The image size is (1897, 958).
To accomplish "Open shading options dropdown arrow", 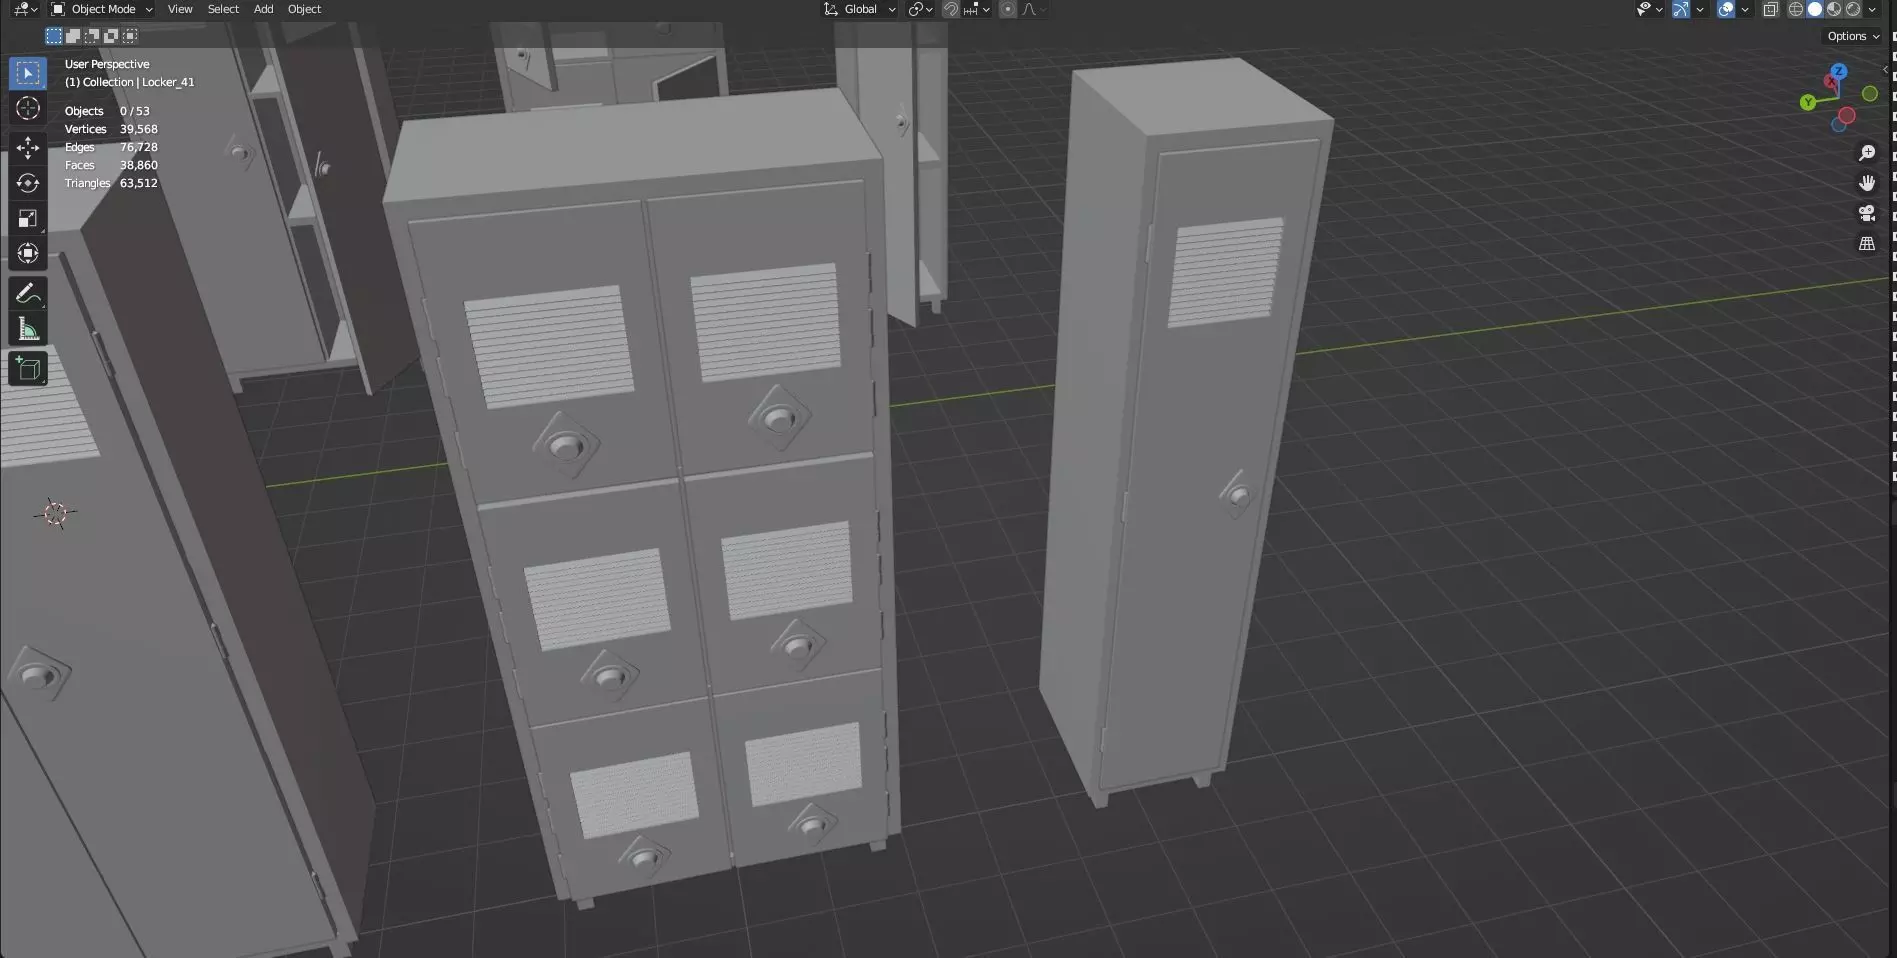I will tap(1872, 9).
